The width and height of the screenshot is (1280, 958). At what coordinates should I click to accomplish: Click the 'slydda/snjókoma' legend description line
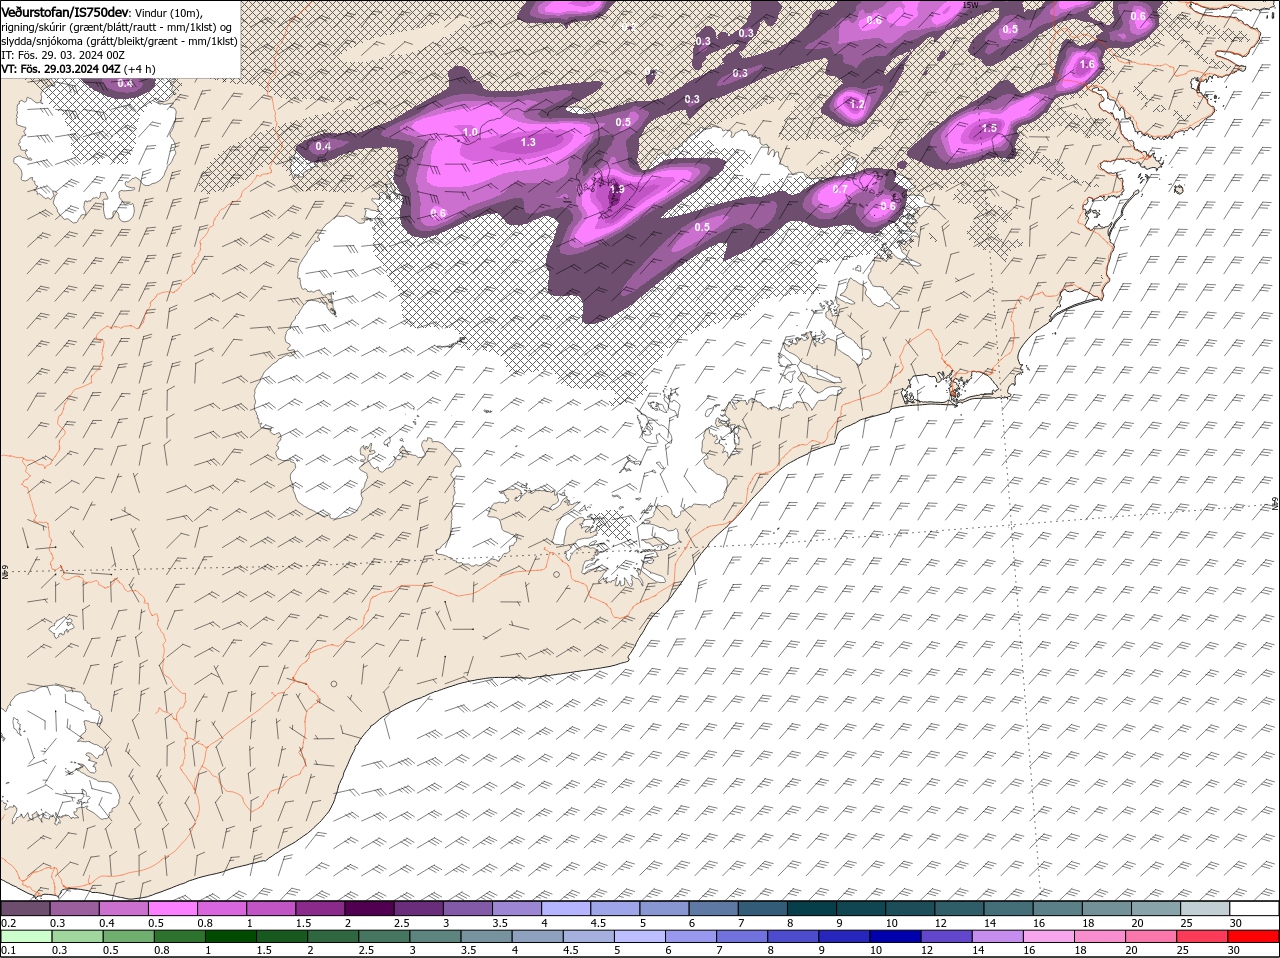pos(119,41)
